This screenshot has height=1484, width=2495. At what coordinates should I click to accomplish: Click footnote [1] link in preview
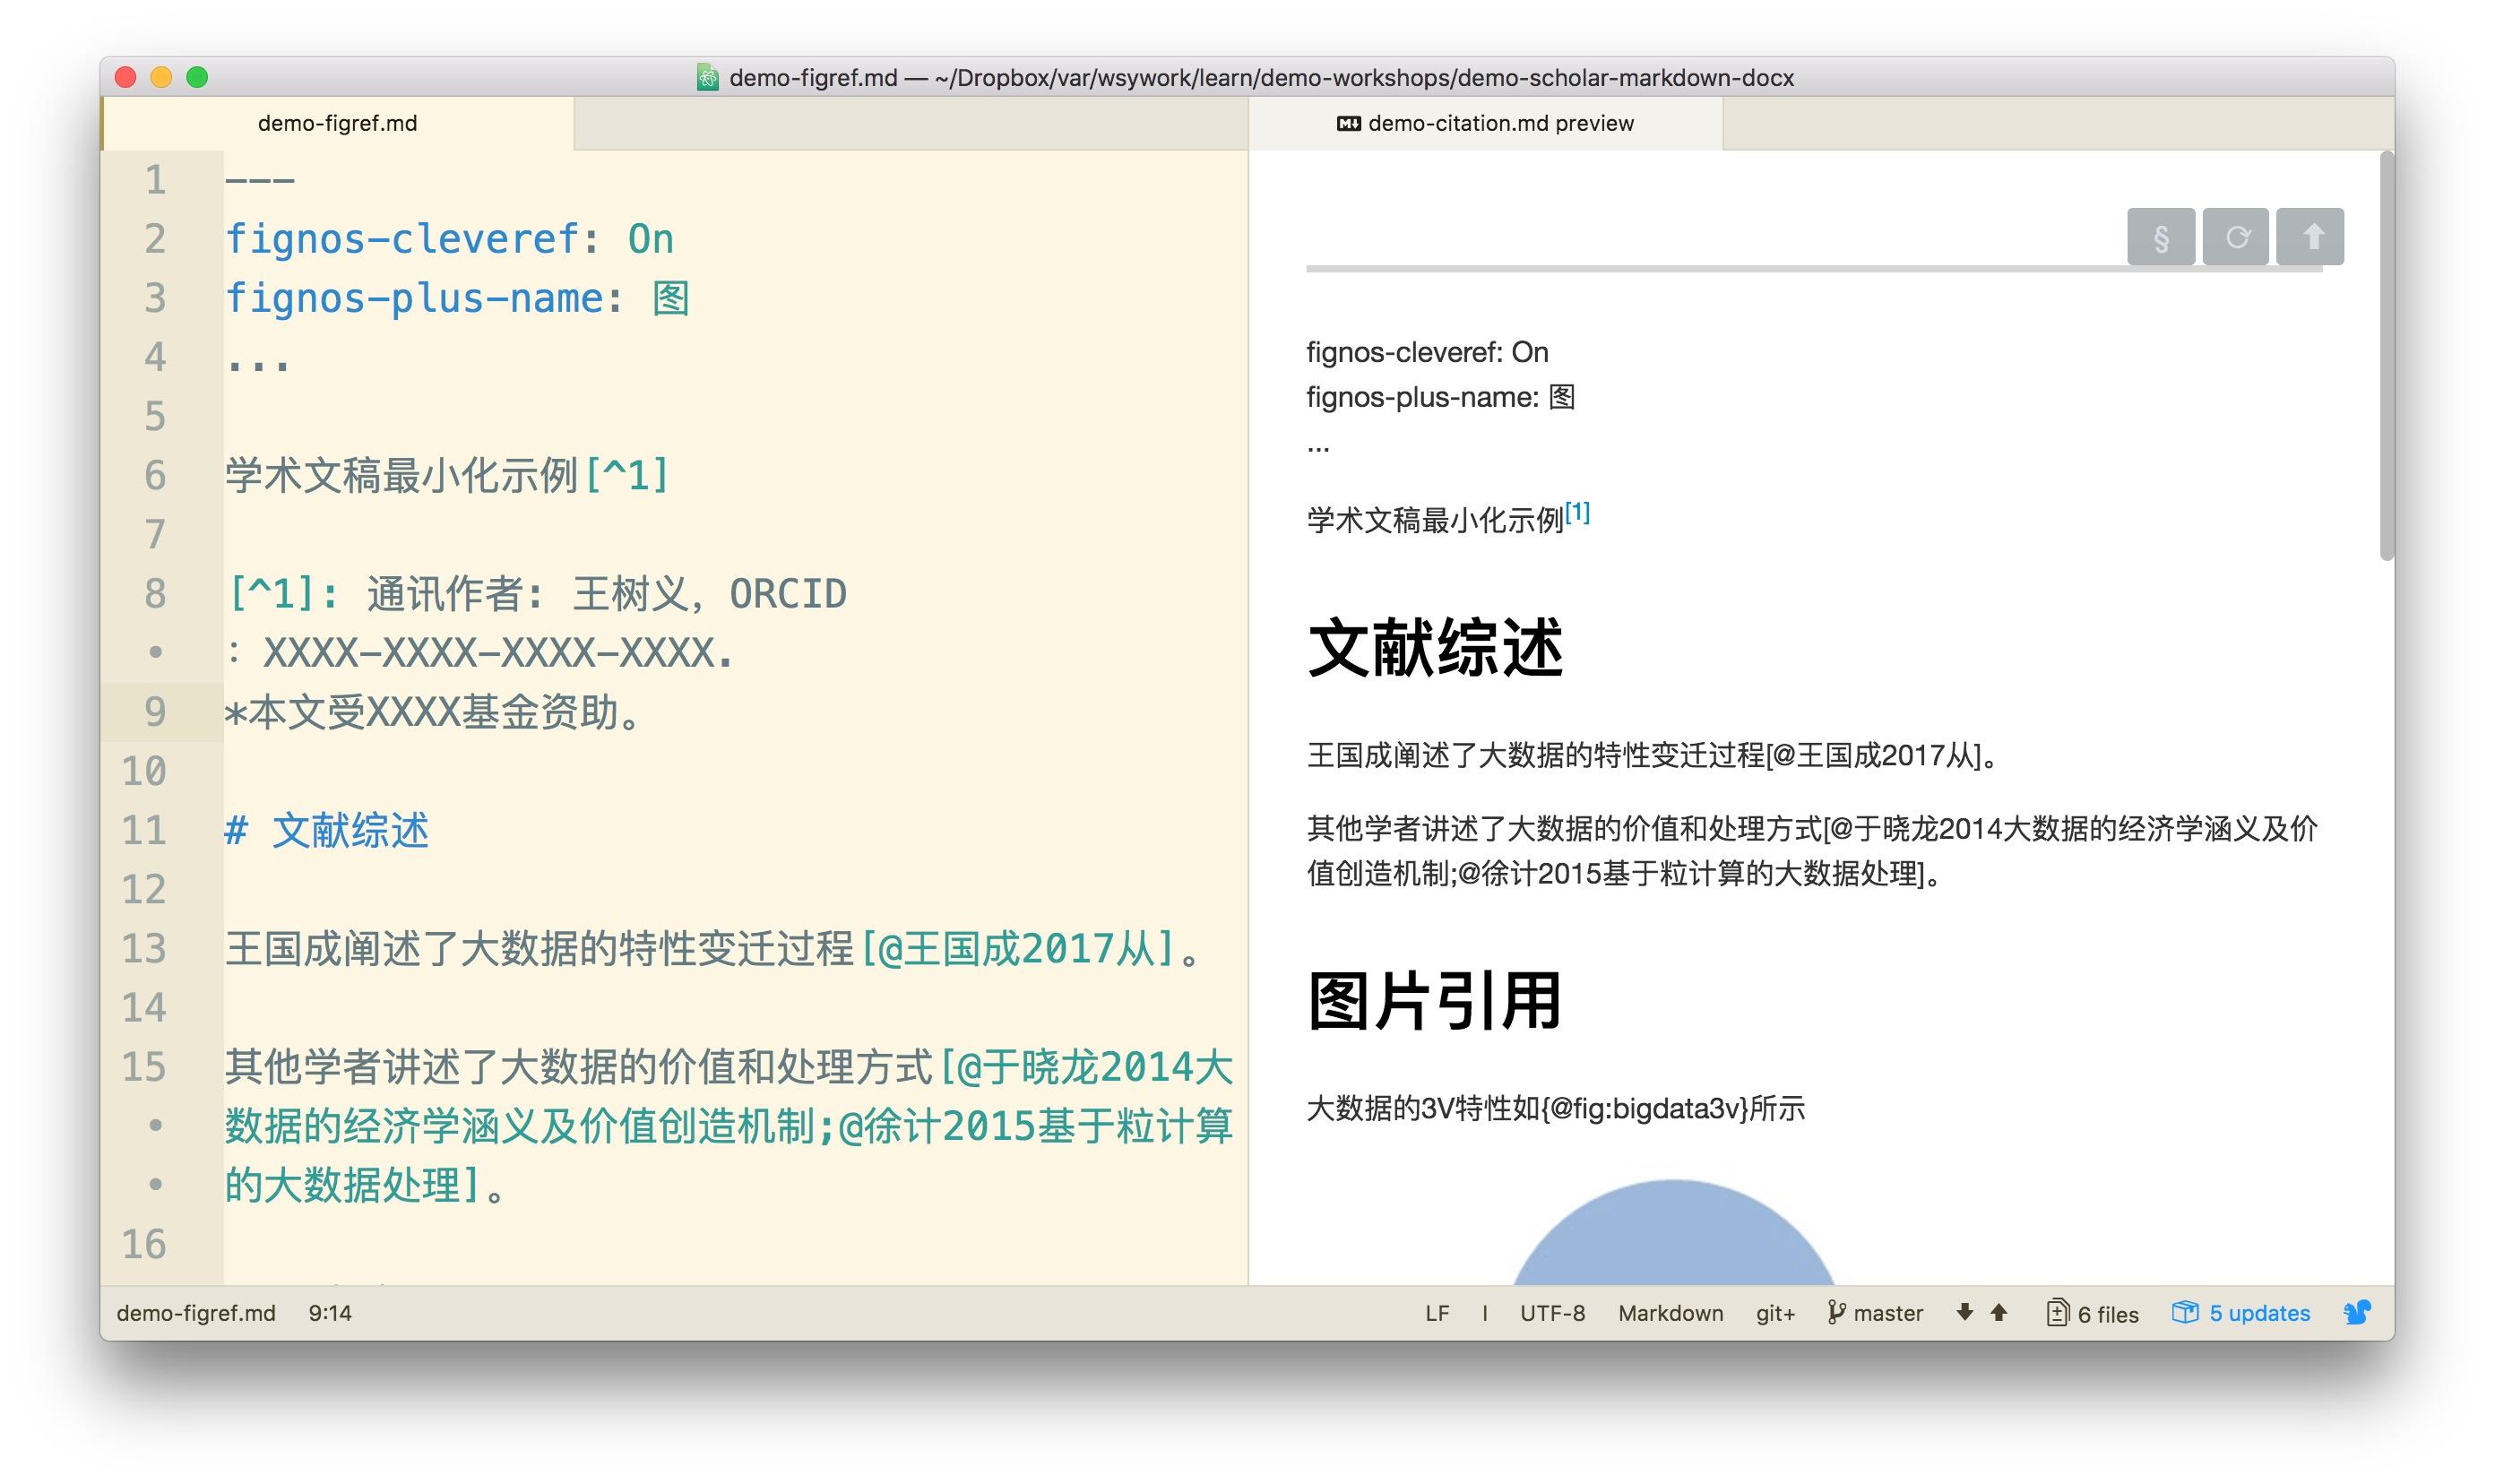pos(1577,513)
